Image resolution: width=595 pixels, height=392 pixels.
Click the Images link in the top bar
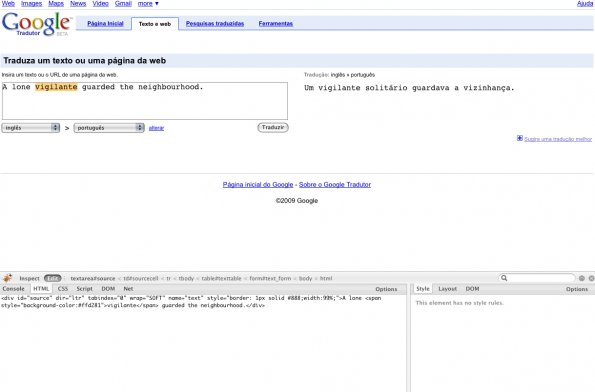(x=31, y=3)
